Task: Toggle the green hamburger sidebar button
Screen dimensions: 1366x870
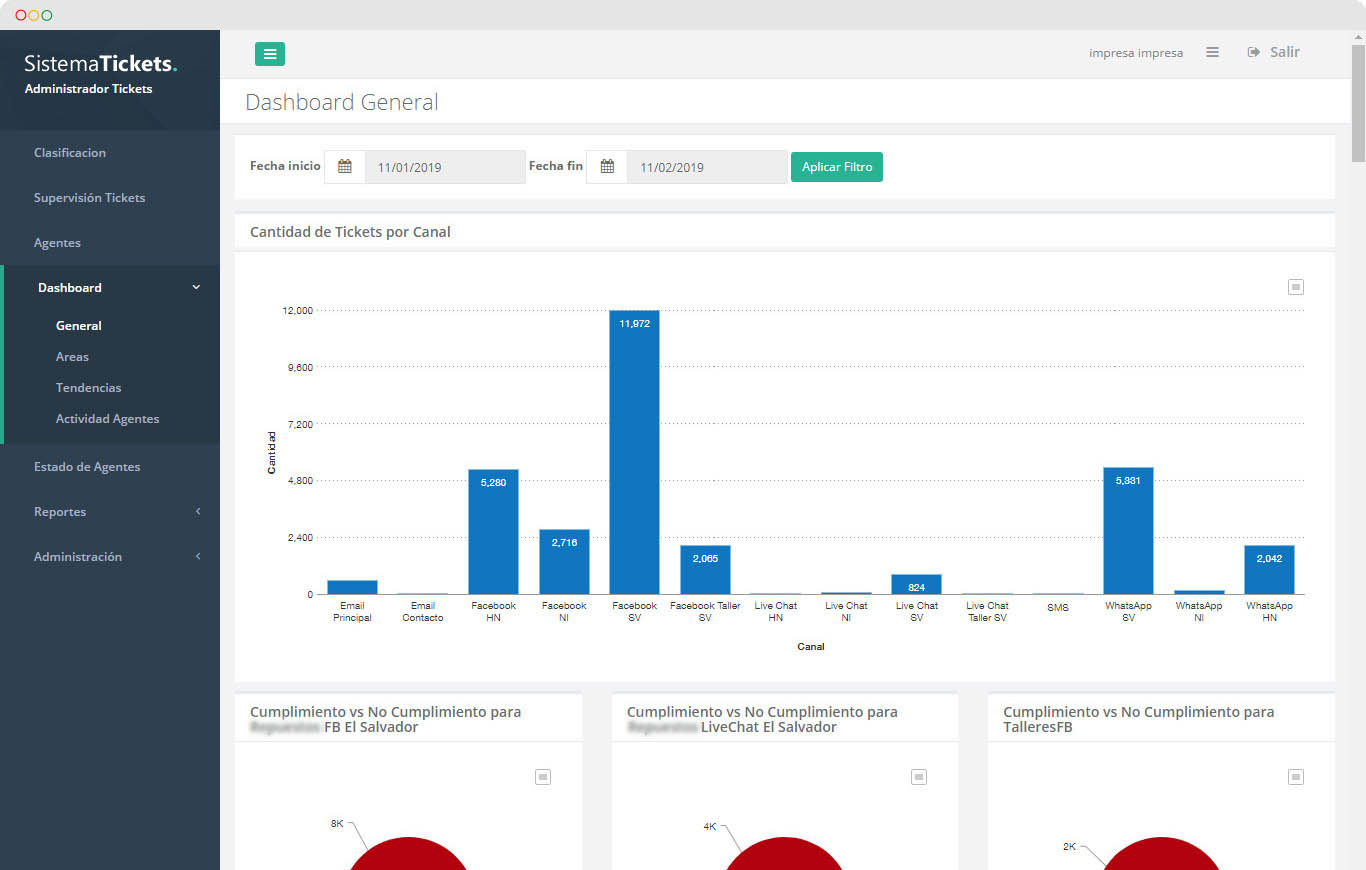Action: 270,54
